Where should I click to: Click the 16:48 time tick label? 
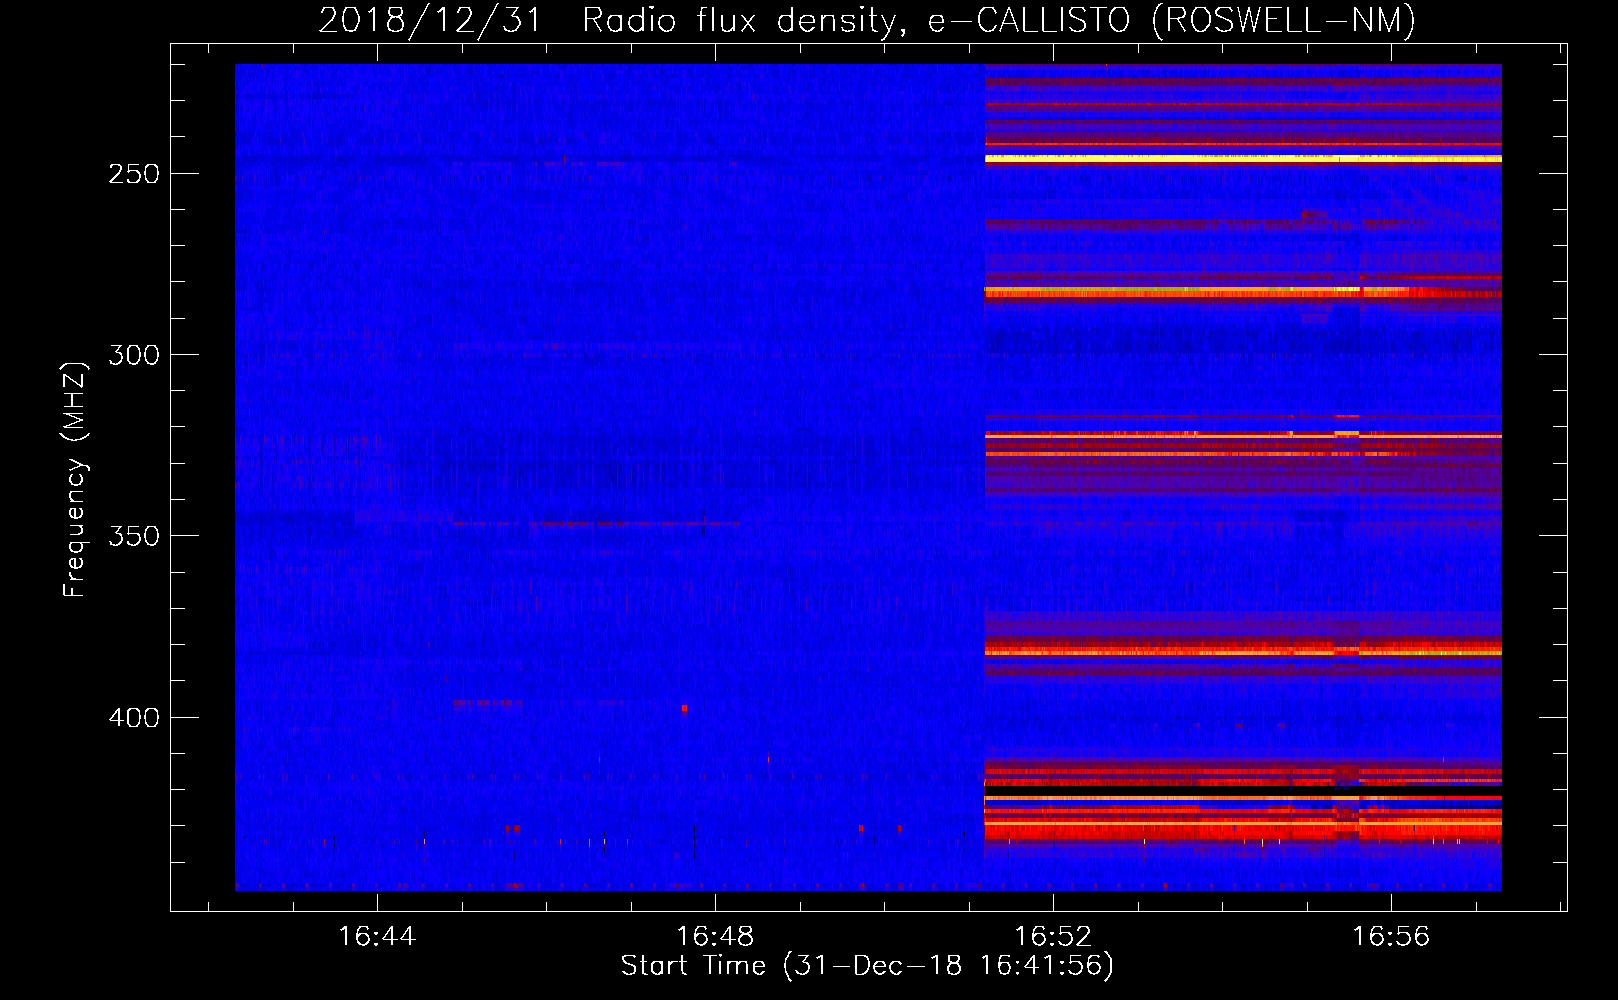point(715,937)
